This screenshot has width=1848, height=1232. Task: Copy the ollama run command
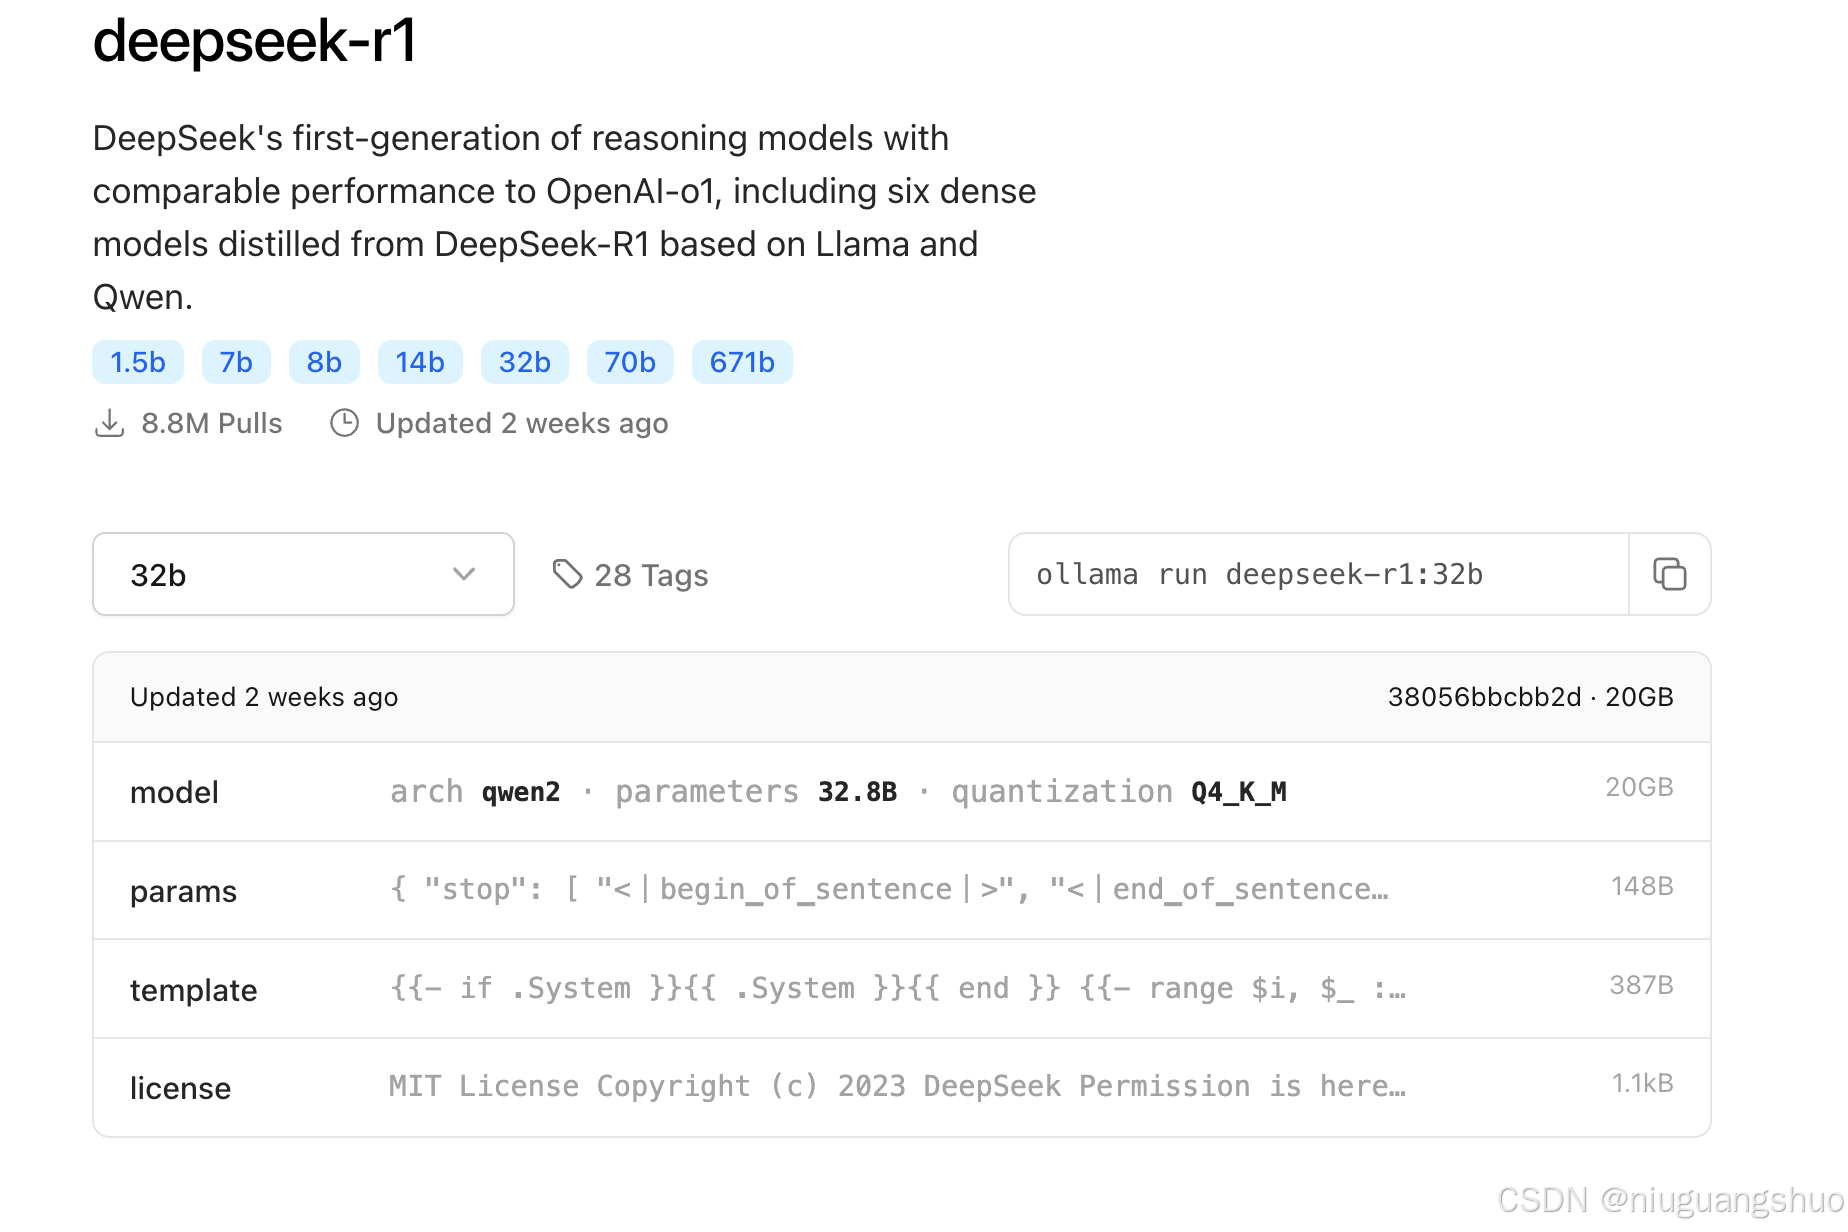tap(1669, 574)
